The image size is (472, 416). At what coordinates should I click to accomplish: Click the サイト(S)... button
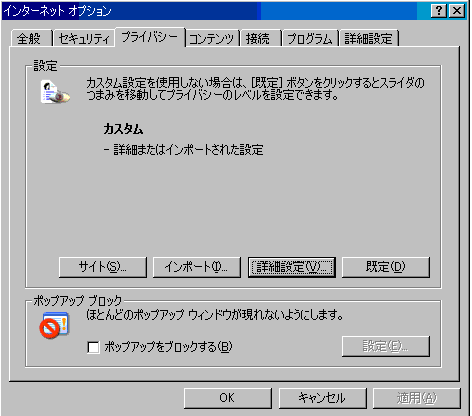coord(103,267)
